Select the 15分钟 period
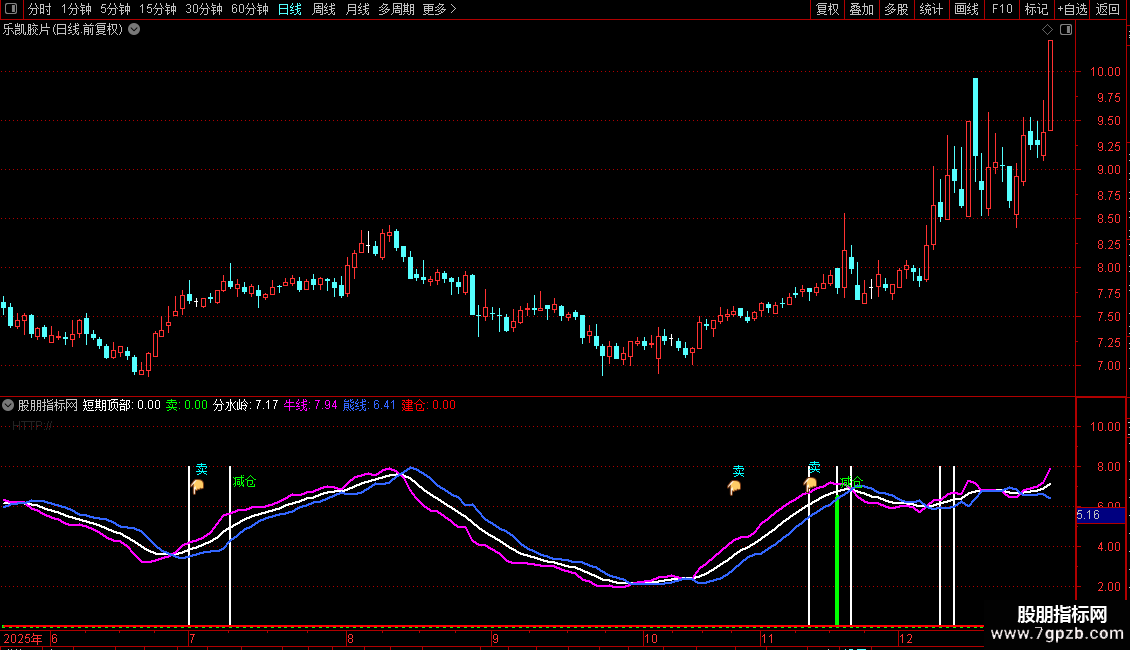Image resolution: width=1130 pixels, height=650 pixels. (x=158, y=9)
